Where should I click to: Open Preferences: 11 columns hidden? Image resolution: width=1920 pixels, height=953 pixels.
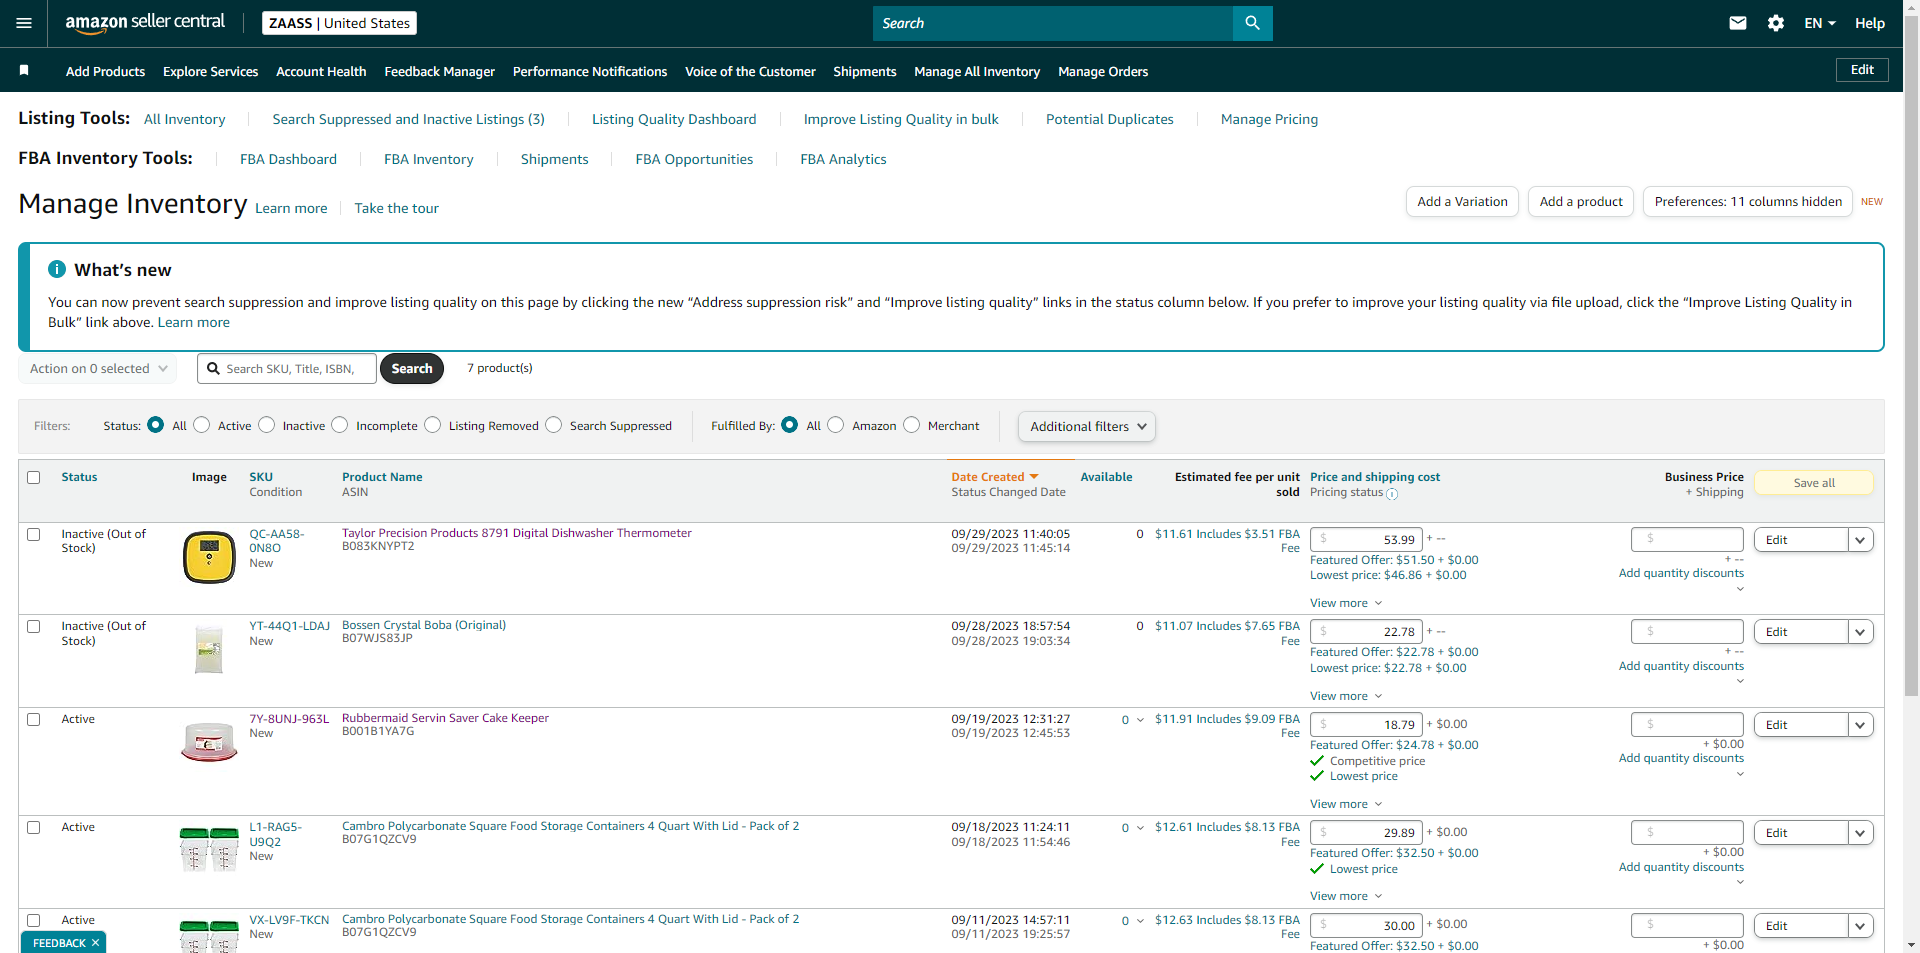point(1748,202)
